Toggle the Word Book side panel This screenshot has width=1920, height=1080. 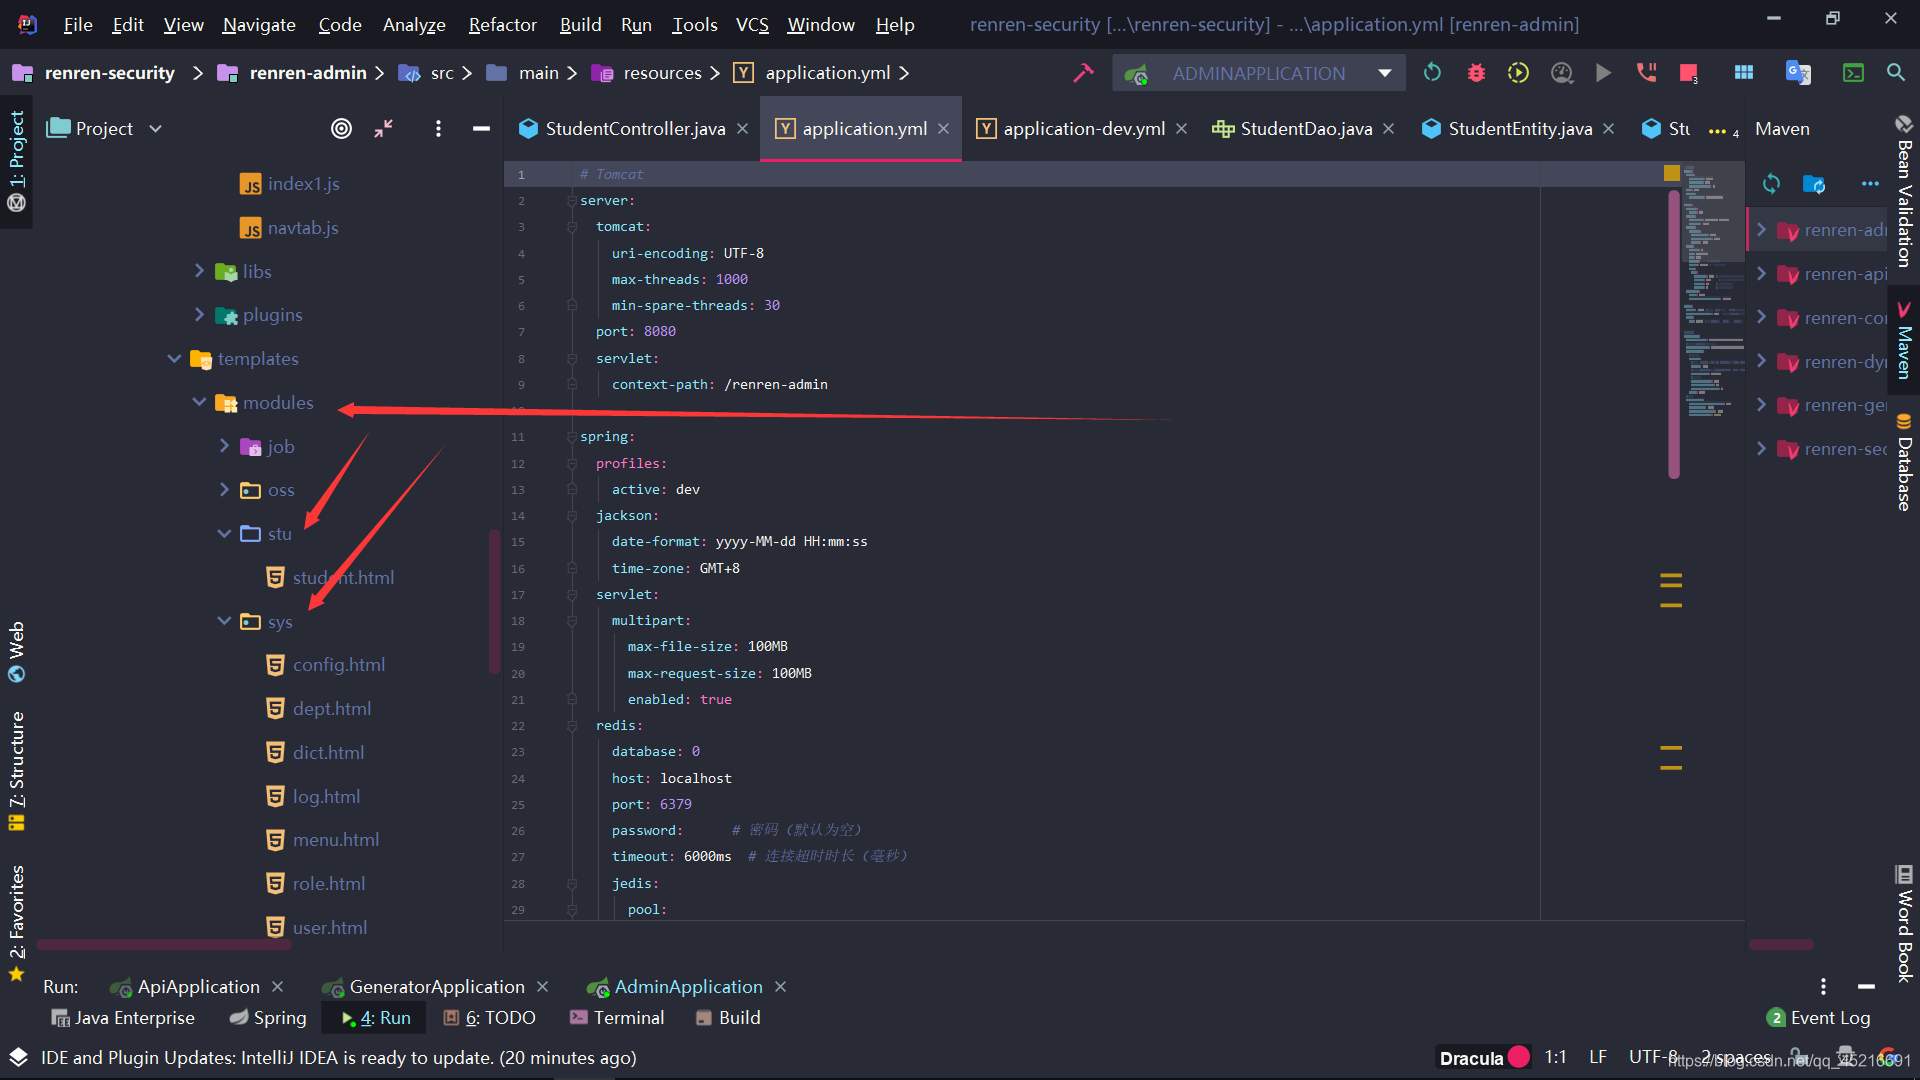pos(1904,924)
